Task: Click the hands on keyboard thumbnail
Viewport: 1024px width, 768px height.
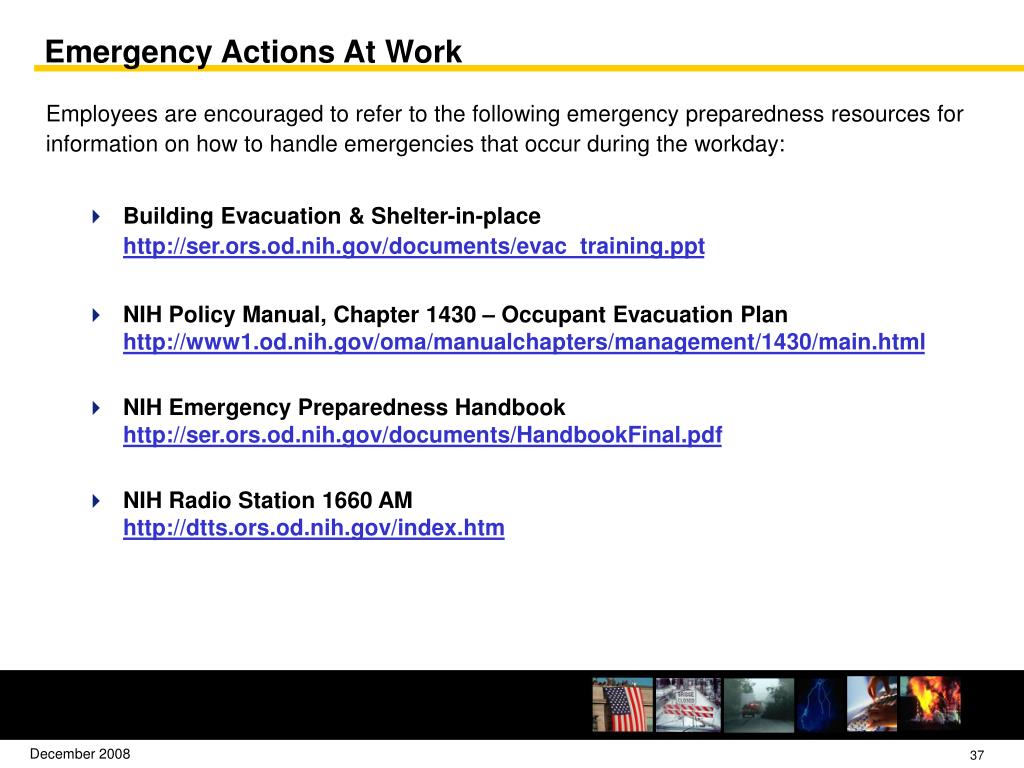Action: pyautogui.click(x=872, y=703)
